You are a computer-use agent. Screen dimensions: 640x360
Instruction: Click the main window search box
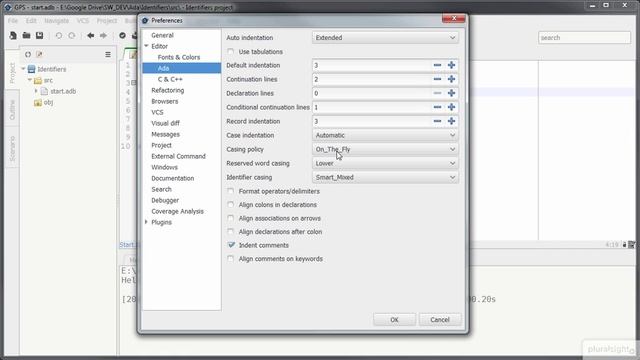tap(584, 38)
